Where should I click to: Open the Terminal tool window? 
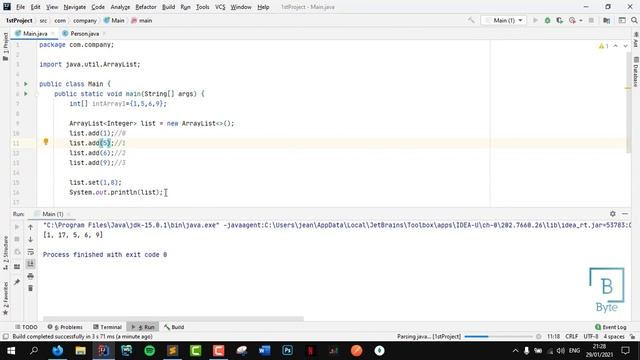(107, 327)
